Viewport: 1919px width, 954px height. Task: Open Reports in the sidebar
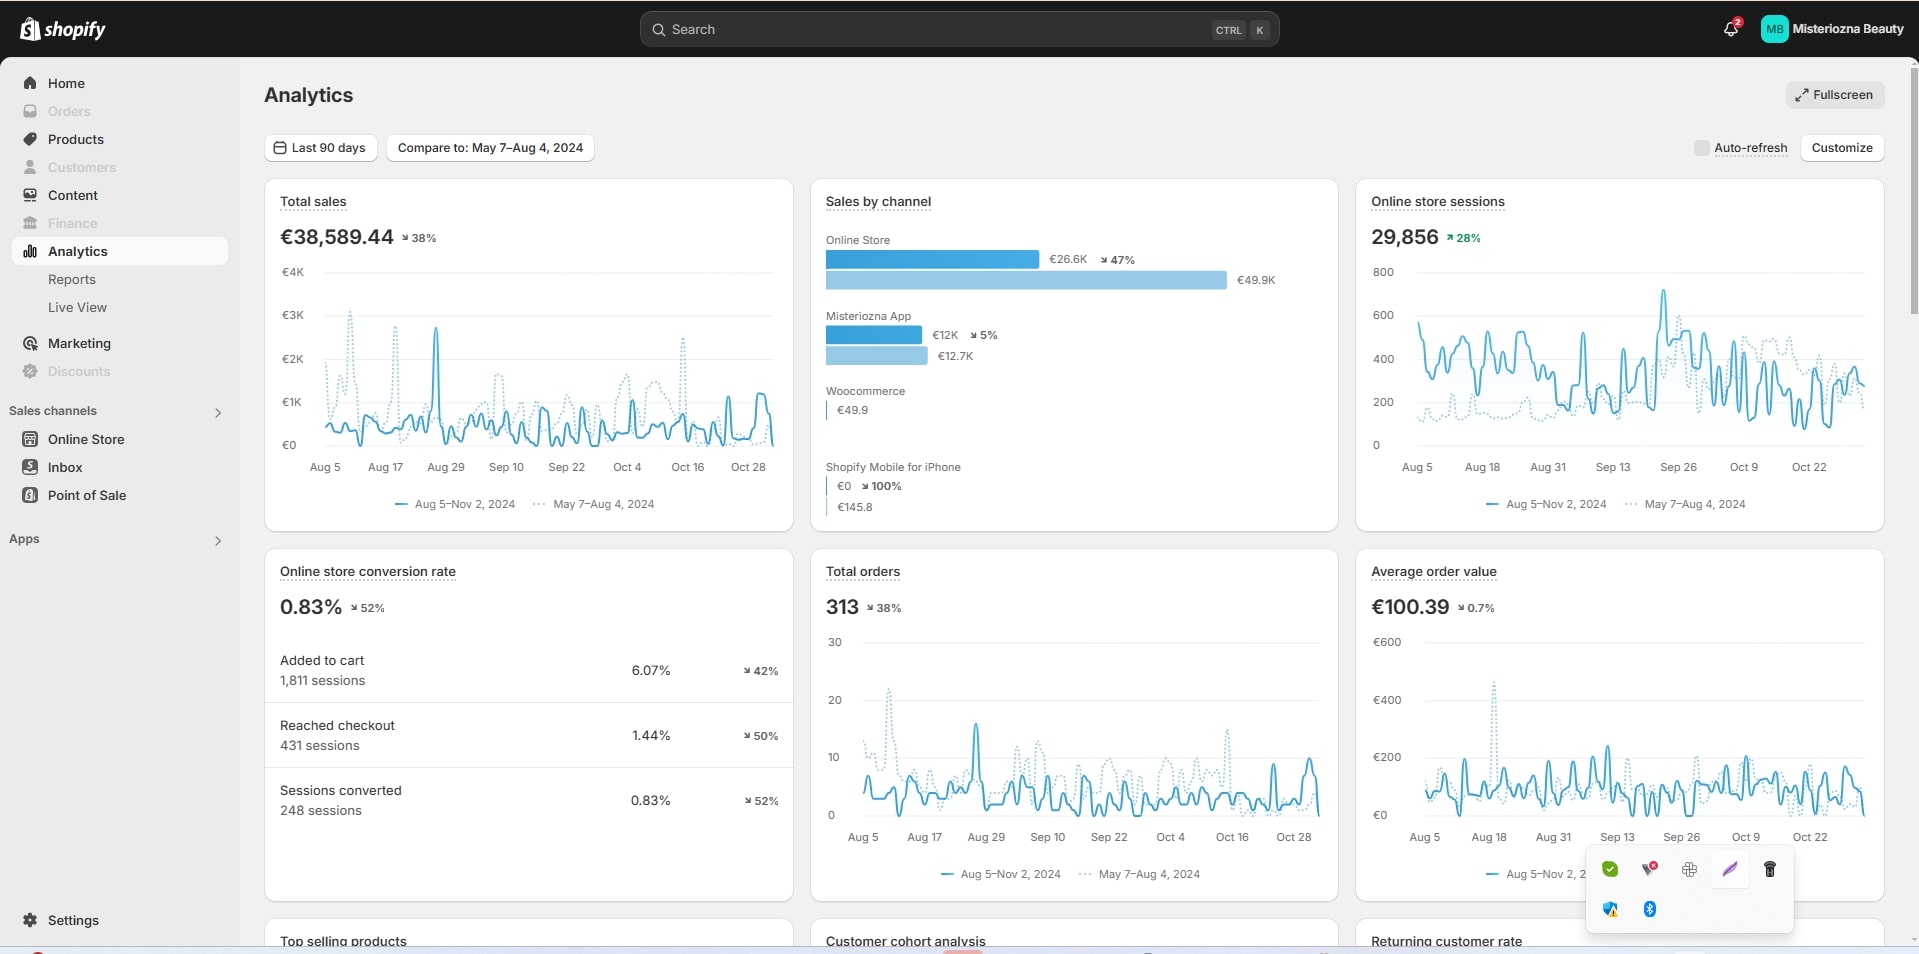72,279
